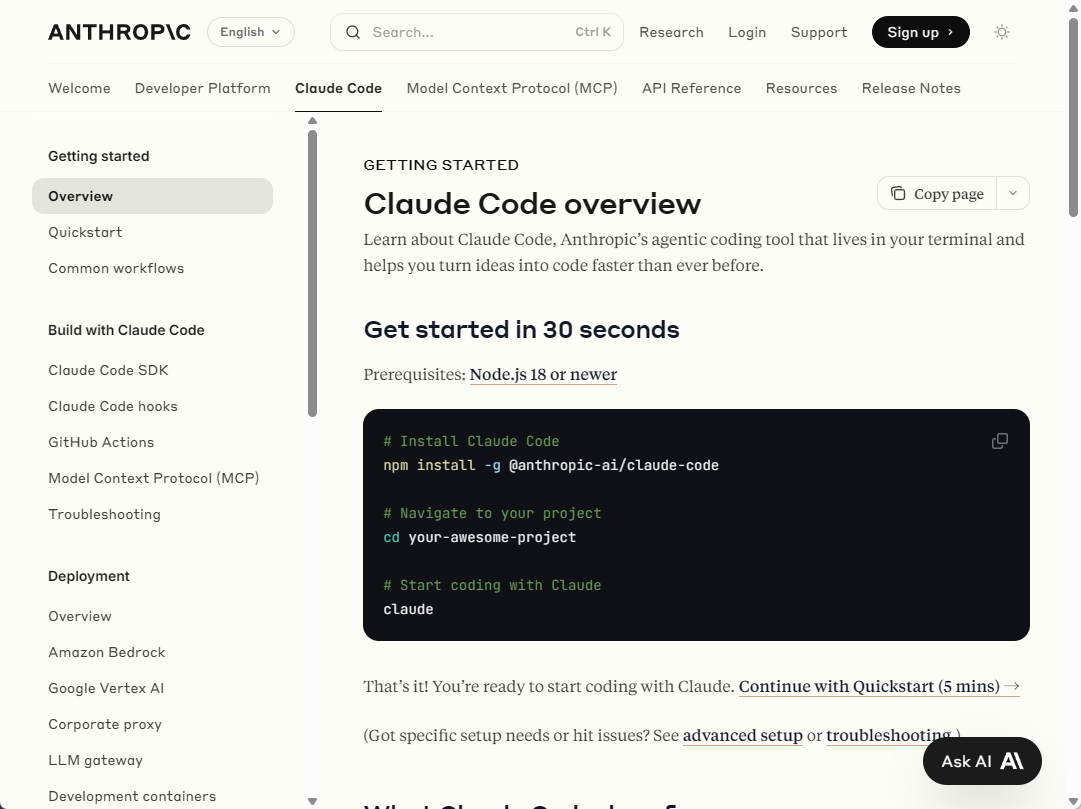This screenshot has width=1081, height=809.
Task: Switch to the Developer Platform tab
Action: pos(203,88)
